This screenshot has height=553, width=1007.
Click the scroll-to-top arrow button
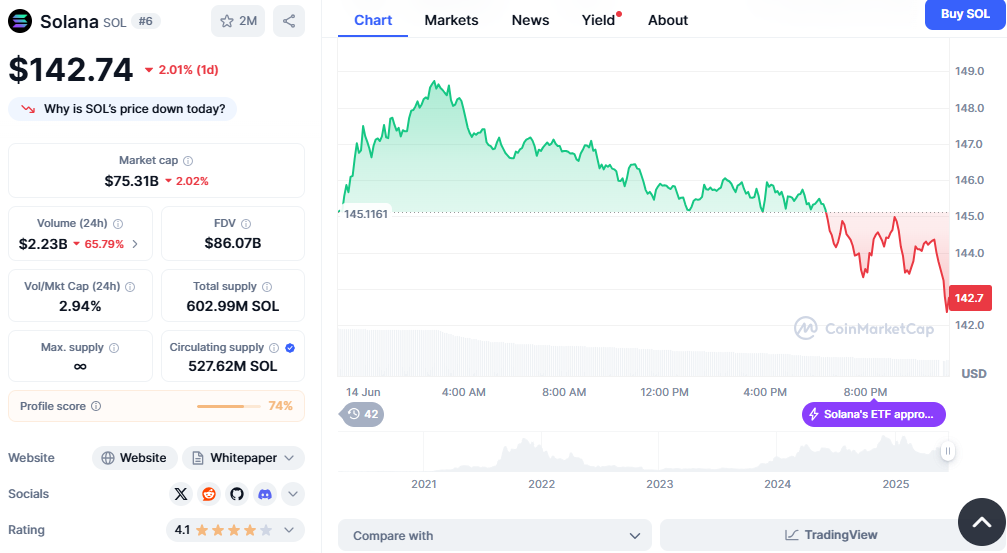coord(981,522)
